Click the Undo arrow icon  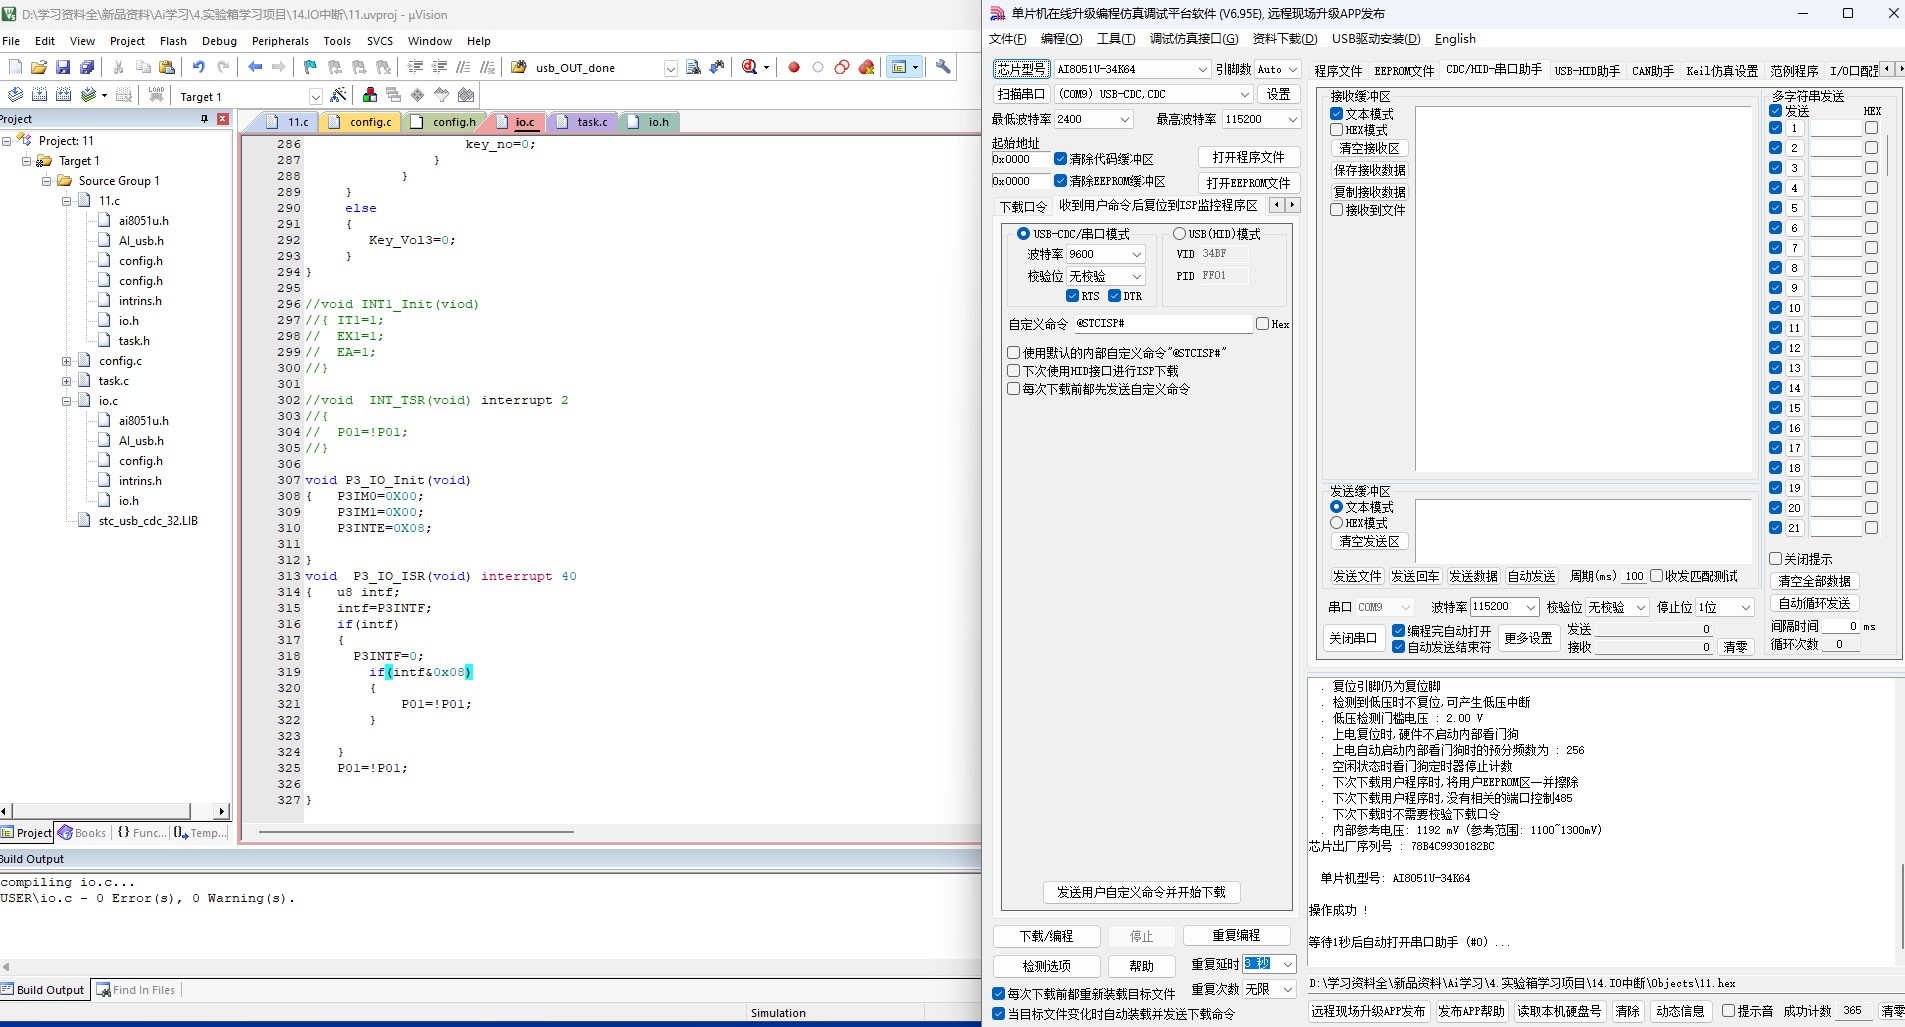[199, 67]
